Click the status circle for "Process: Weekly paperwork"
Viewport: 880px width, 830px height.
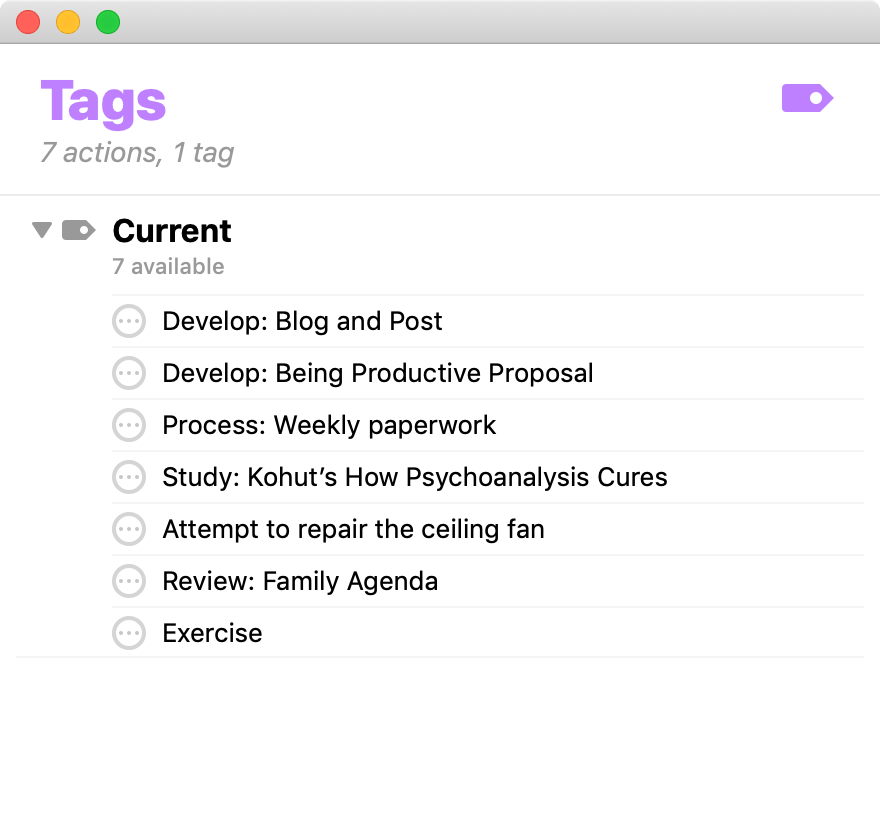[x=129, y=425]
